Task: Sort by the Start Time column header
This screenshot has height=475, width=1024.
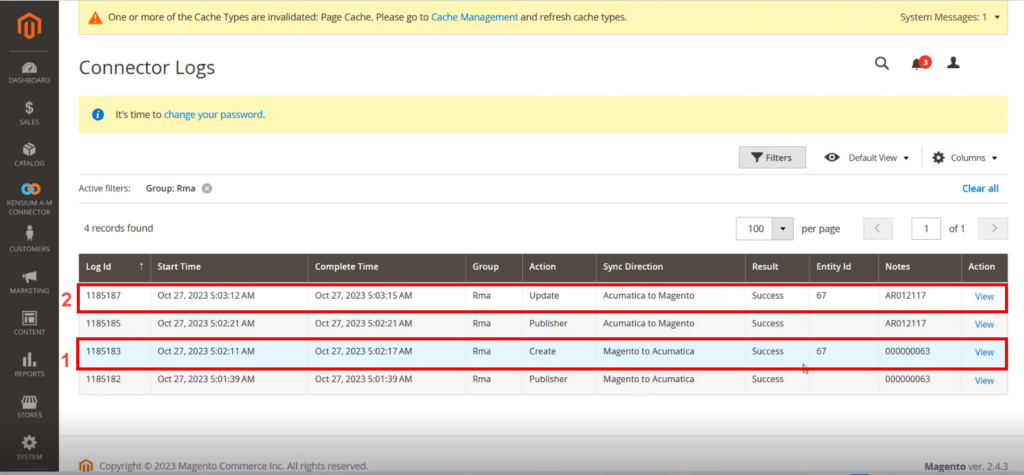Action: click(x=229, y=267)
